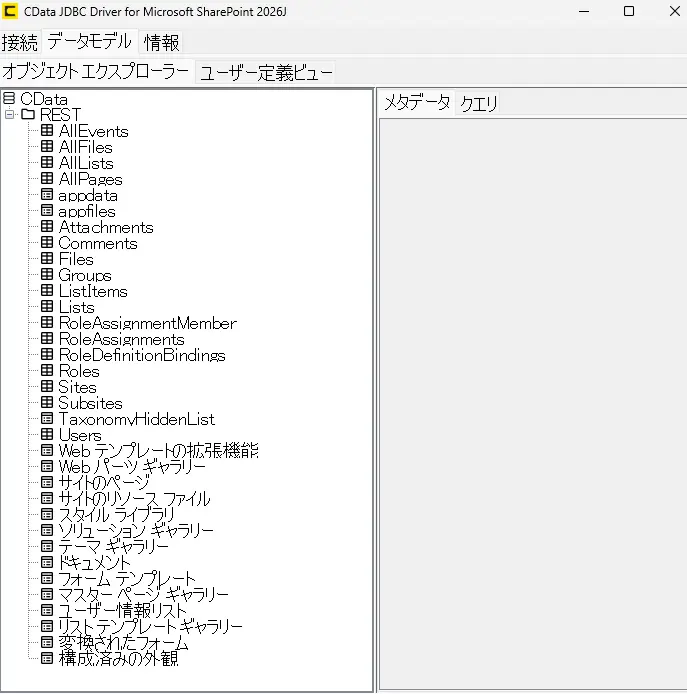Select the Subsites table icon
Viewport: 687px width, 694px height.
tap(47, 402)
